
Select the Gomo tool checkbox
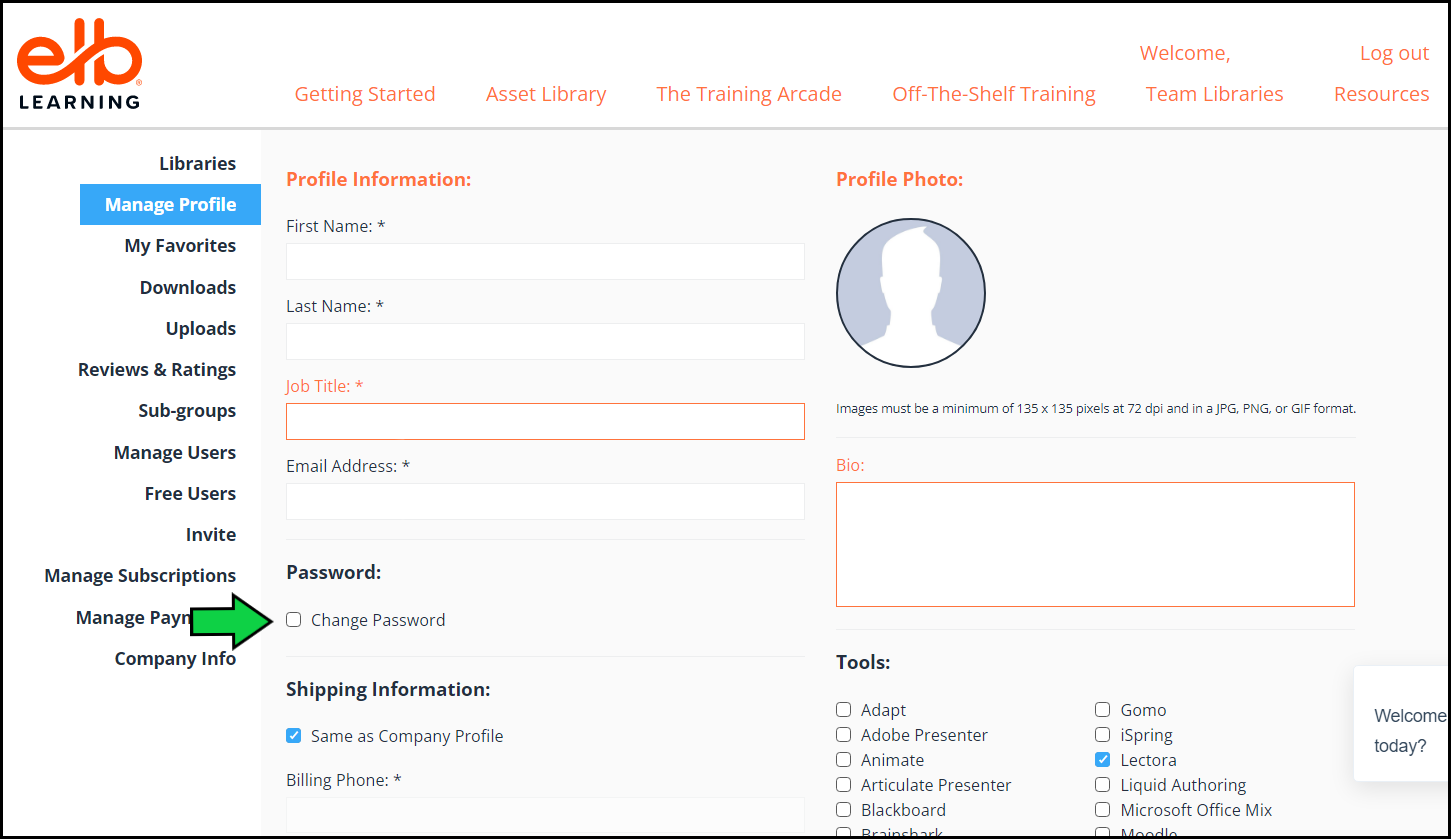click(x=1102, y=710)
